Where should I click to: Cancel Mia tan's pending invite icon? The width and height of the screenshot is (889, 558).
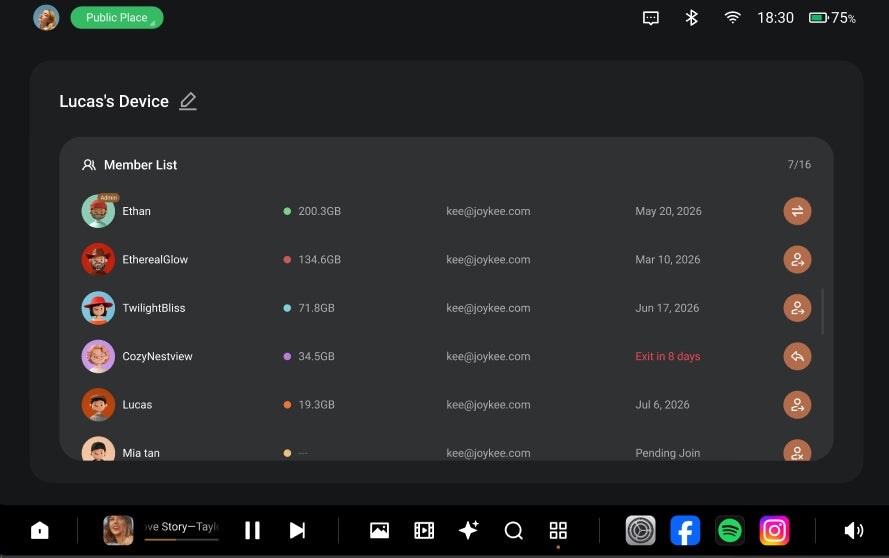(797, 451)
